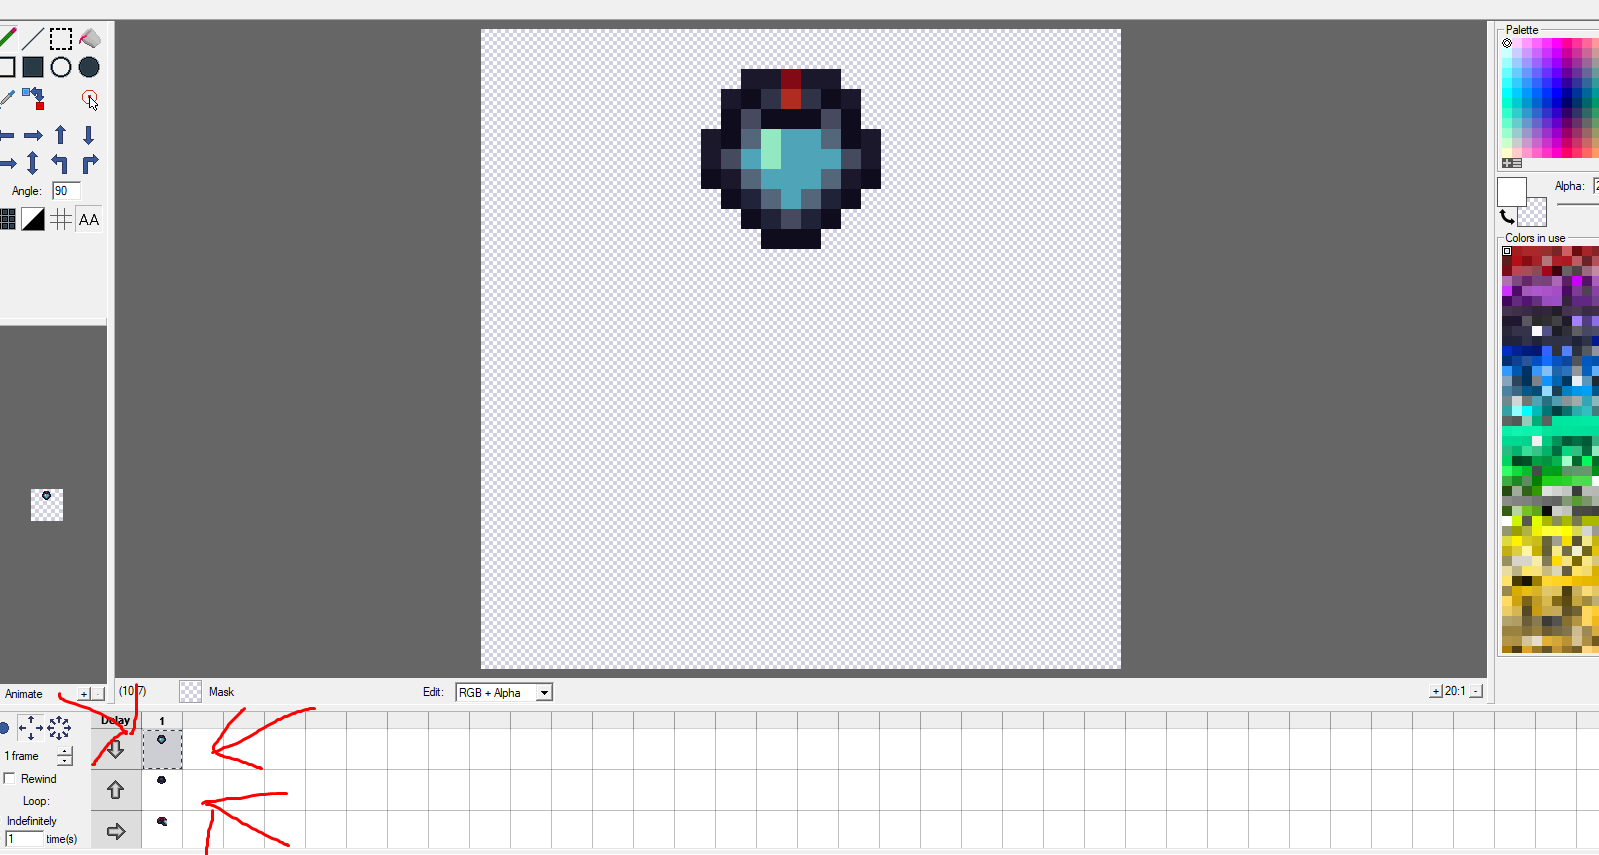Select frame 1 in the down row

tap(162, 749)
